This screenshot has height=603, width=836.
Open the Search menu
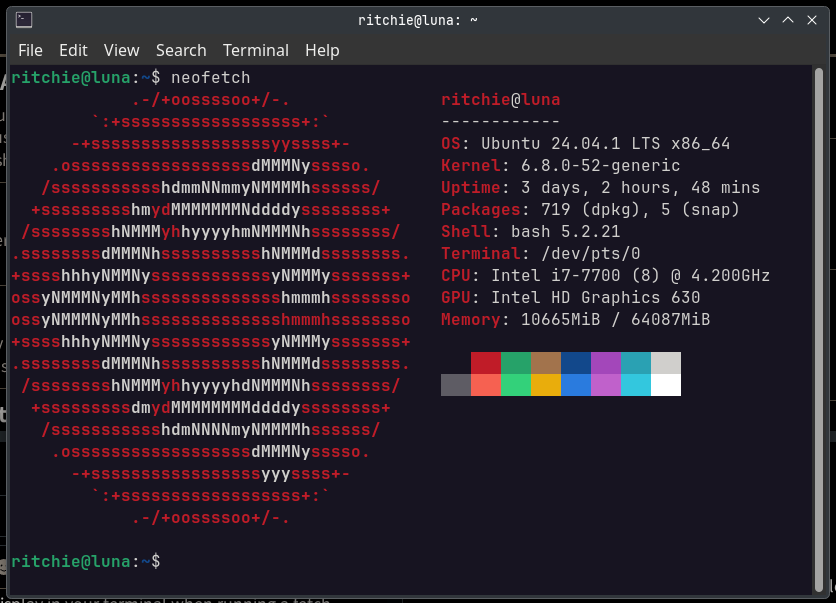click(181, 50)
